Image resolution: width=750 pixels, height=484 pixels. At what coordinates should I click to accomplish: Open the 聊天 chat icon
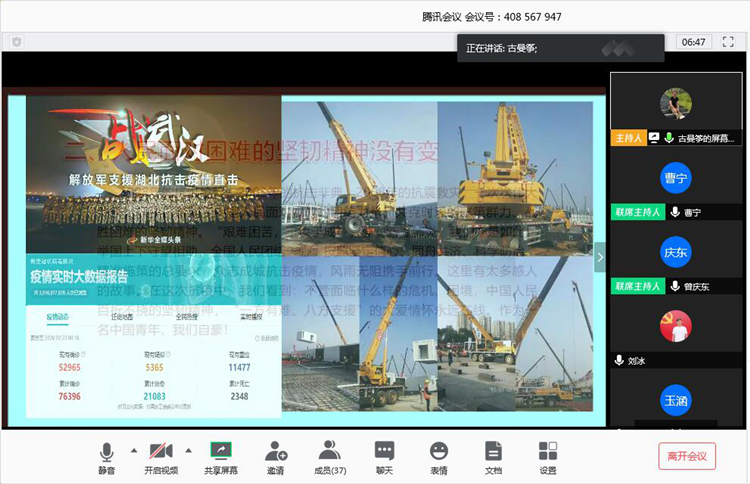point(384,456)
